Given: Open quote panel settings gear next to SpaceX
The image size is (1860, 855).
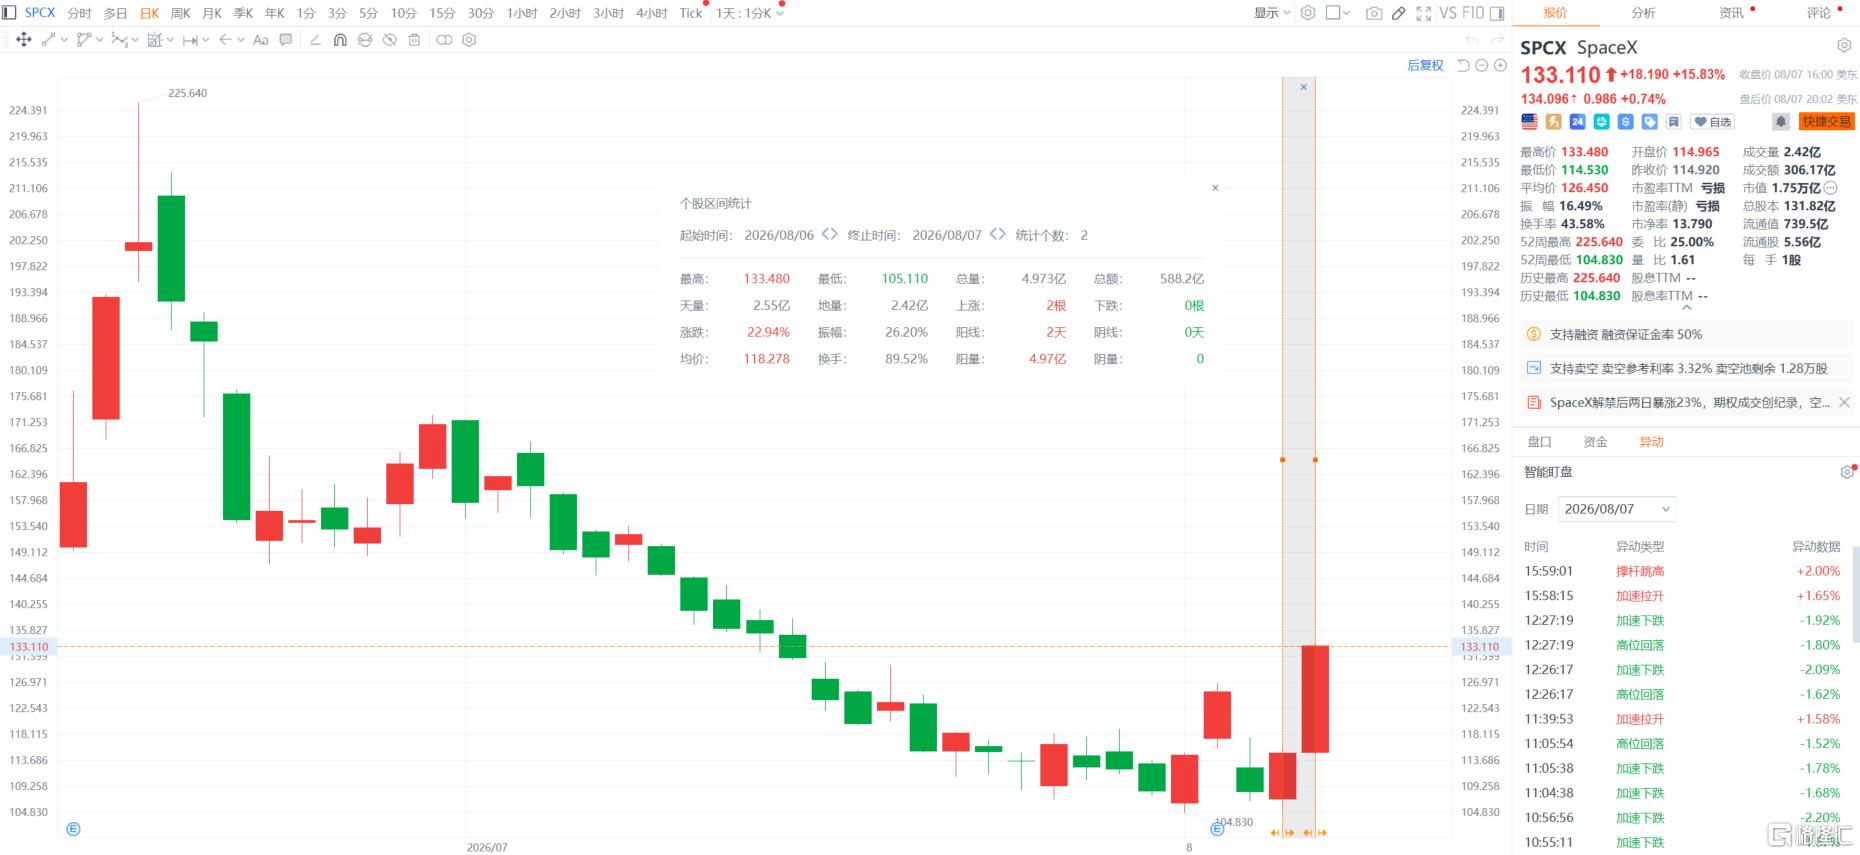Looking at the screenshot, I should pyautogui.click(x=1844, y=46).
